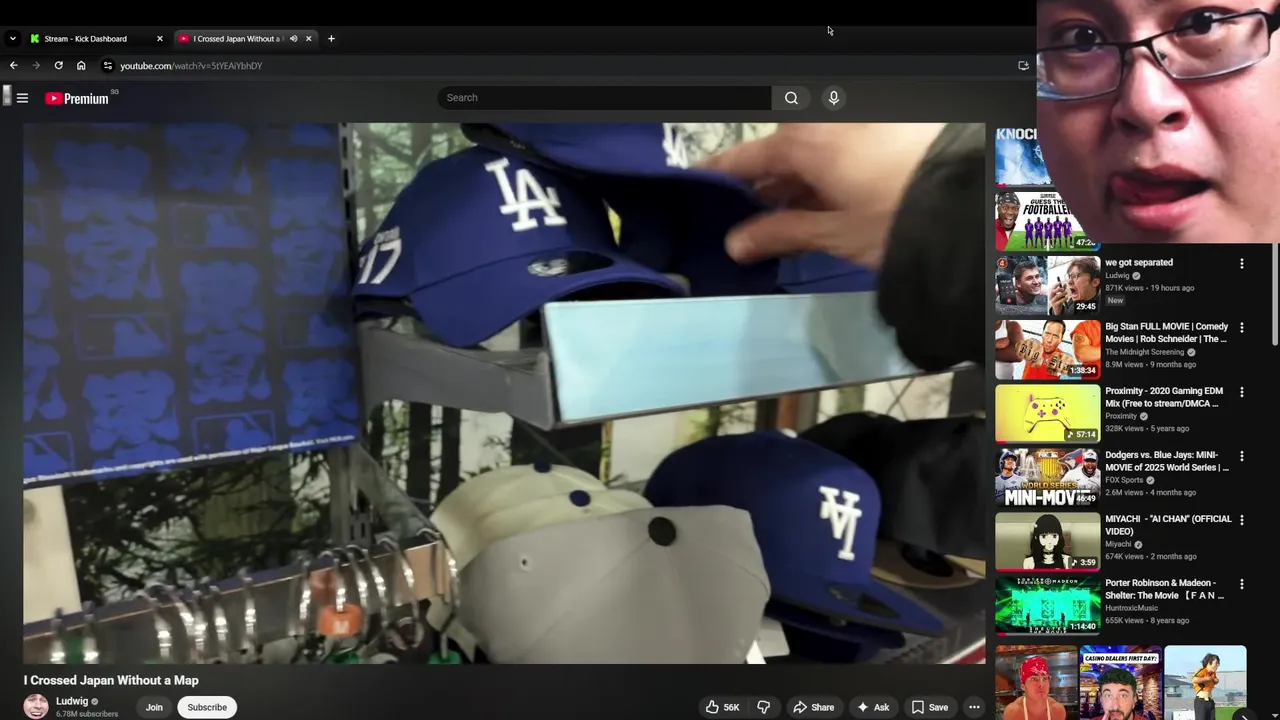This screenshot has width=1280, height=720.
Task: Mute the YouTube tab via speaker icon
Action: coord(293,38)
